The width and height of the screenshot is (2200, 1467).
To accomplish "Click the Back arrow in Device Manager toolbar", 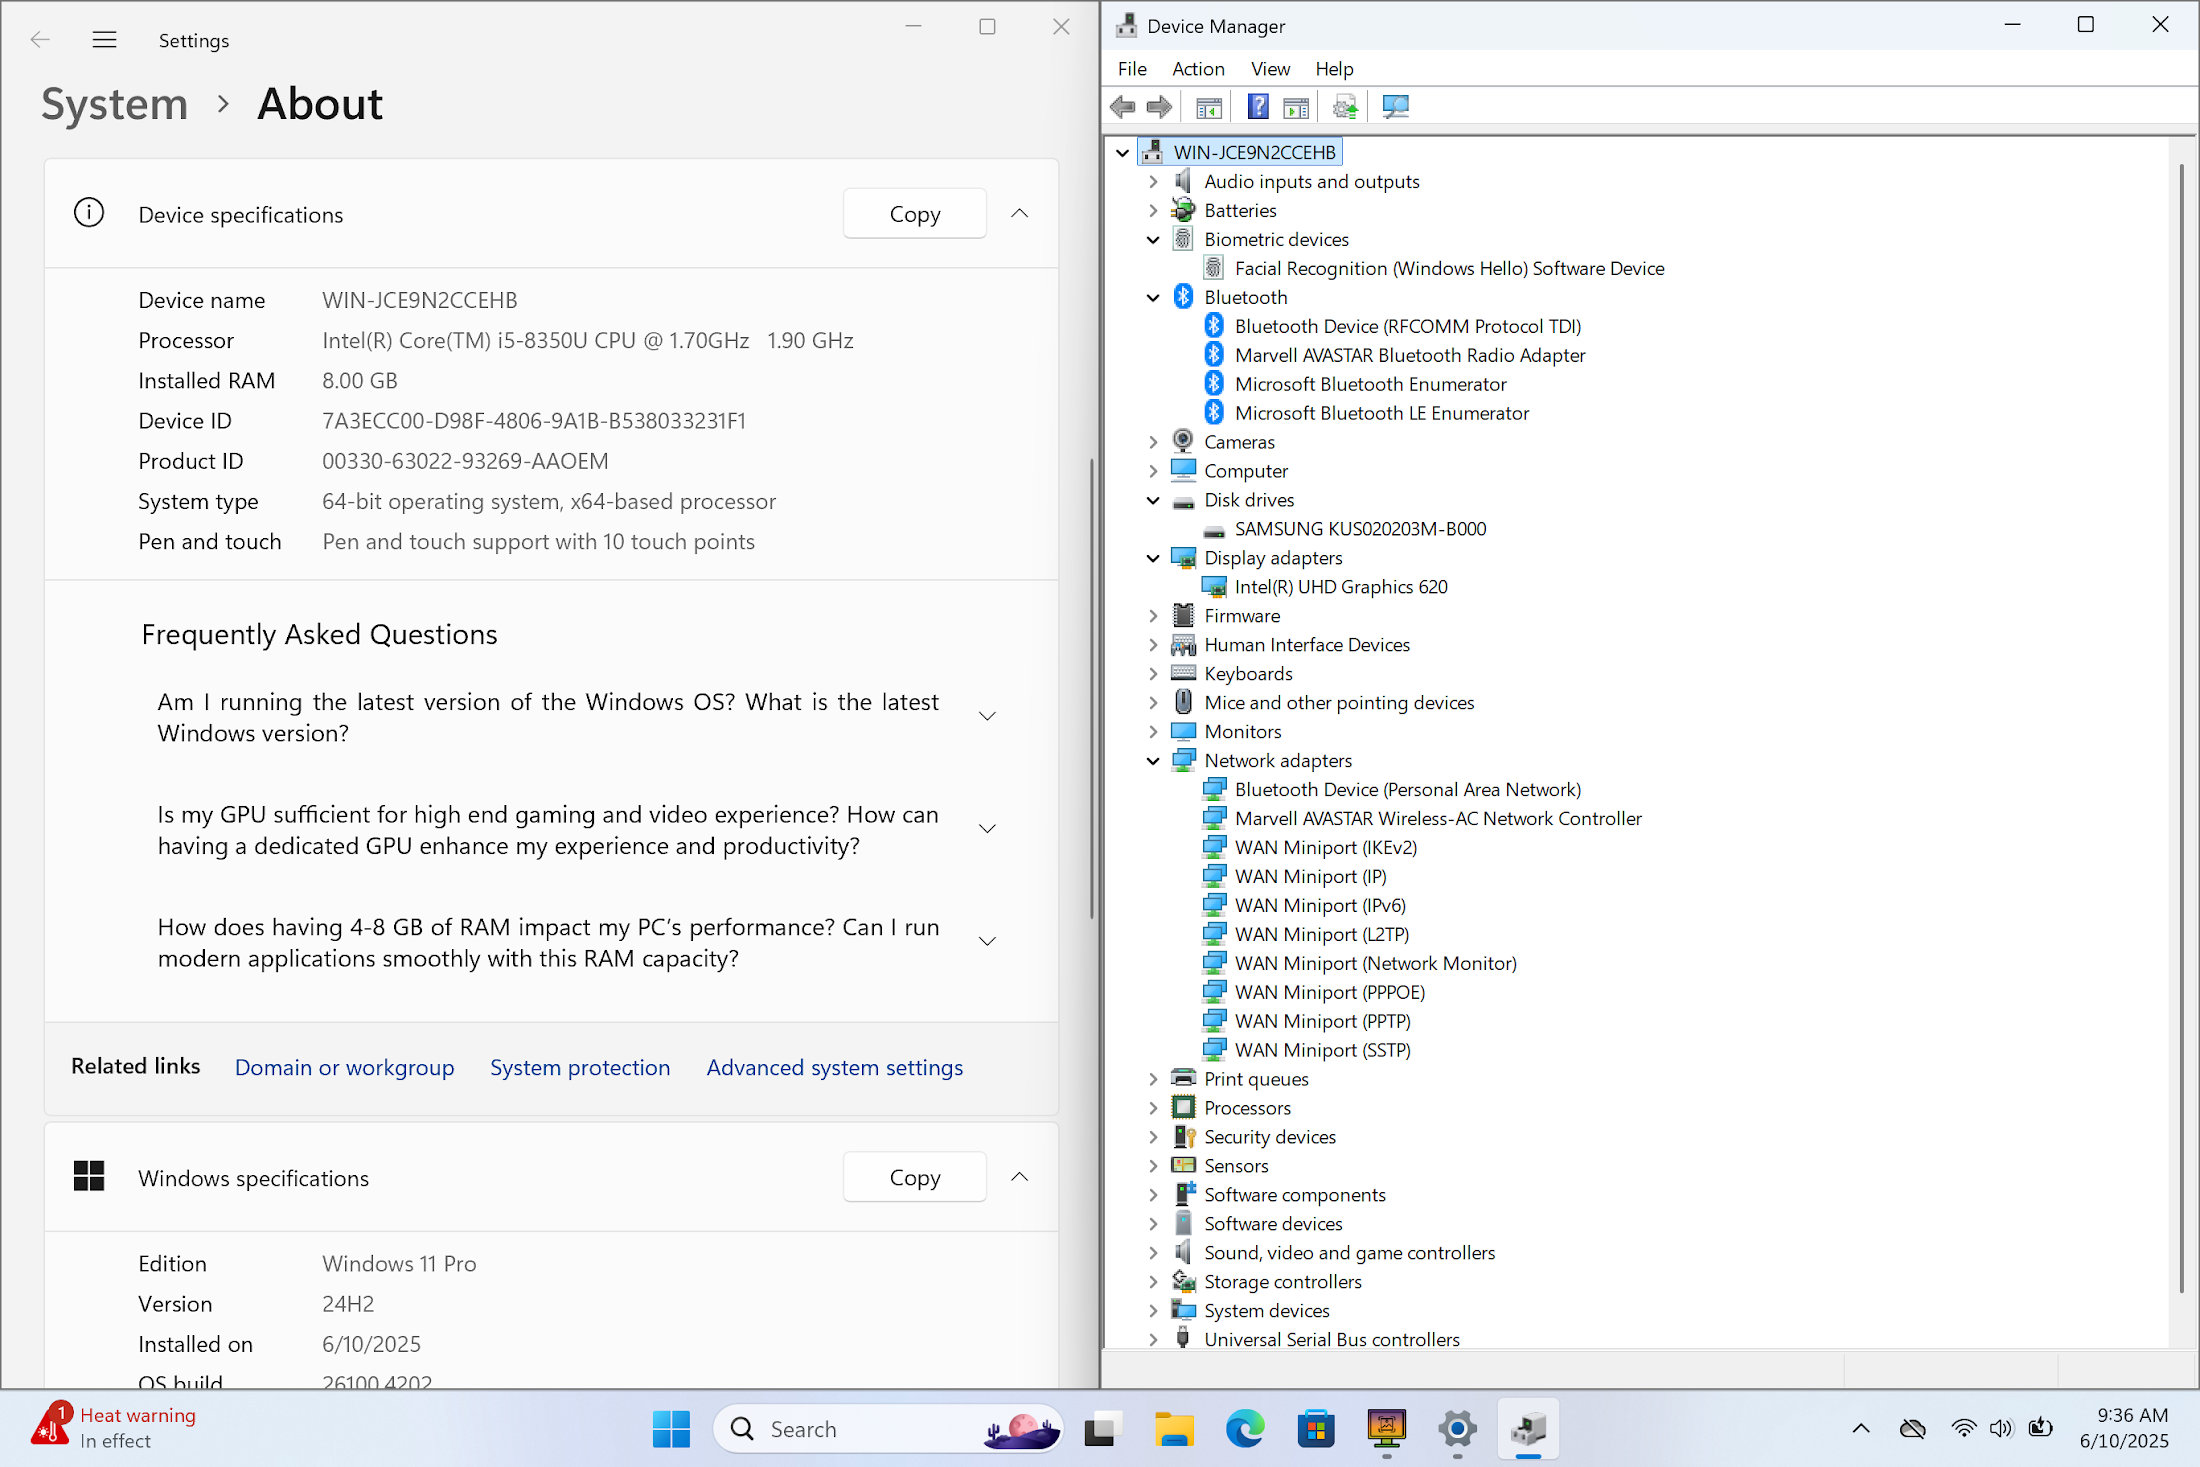I will point(1123,107).
